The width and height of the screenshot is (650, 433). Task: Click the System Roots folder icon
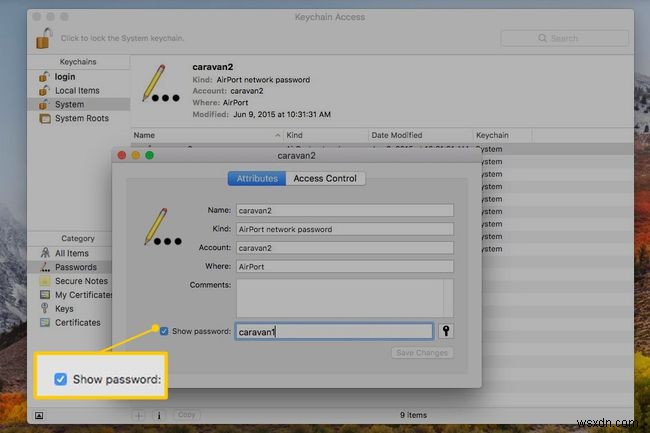click(x=44, y=119)
